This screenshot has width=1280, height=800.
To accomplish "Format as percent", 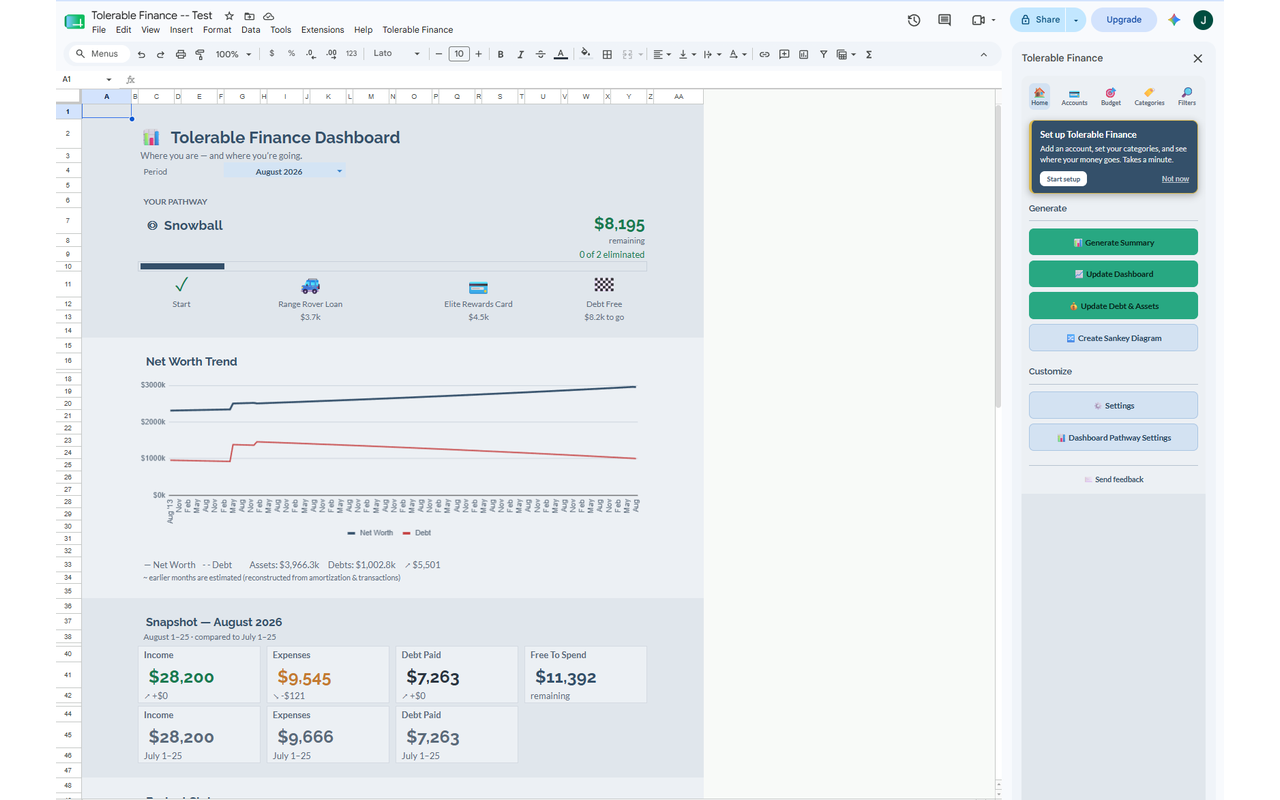I will 291,54.
